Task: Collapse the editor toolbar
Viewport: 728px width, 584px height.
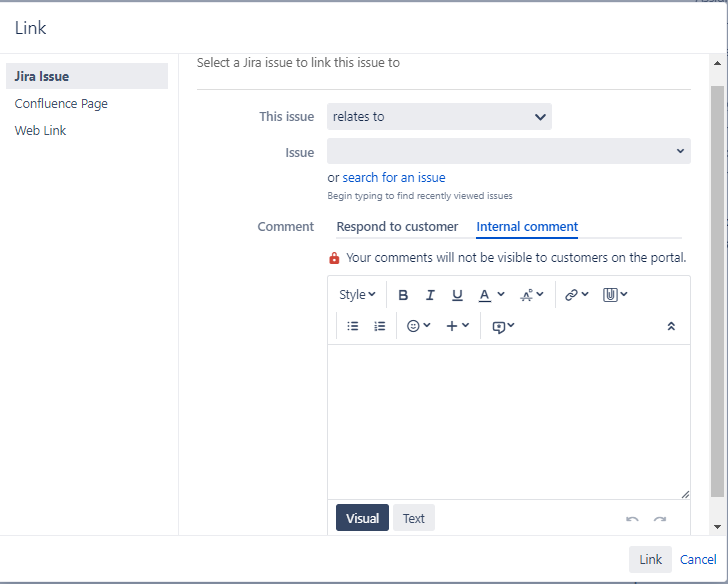Action: tap(671, 326)
